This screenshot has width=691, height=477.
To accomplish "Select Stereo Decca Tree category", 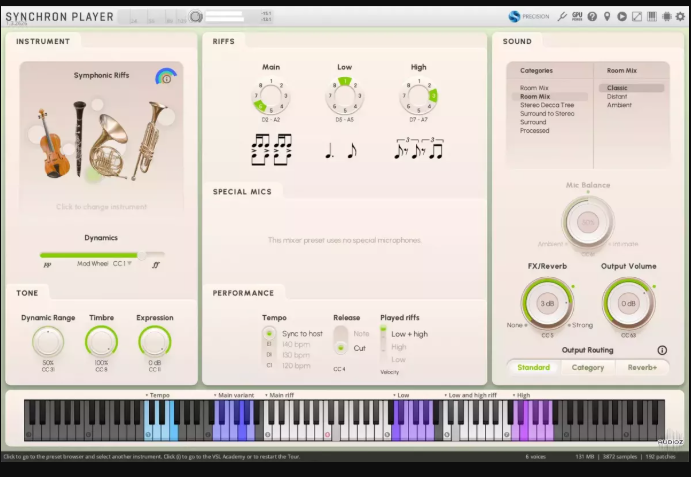I will coord(547,105).
